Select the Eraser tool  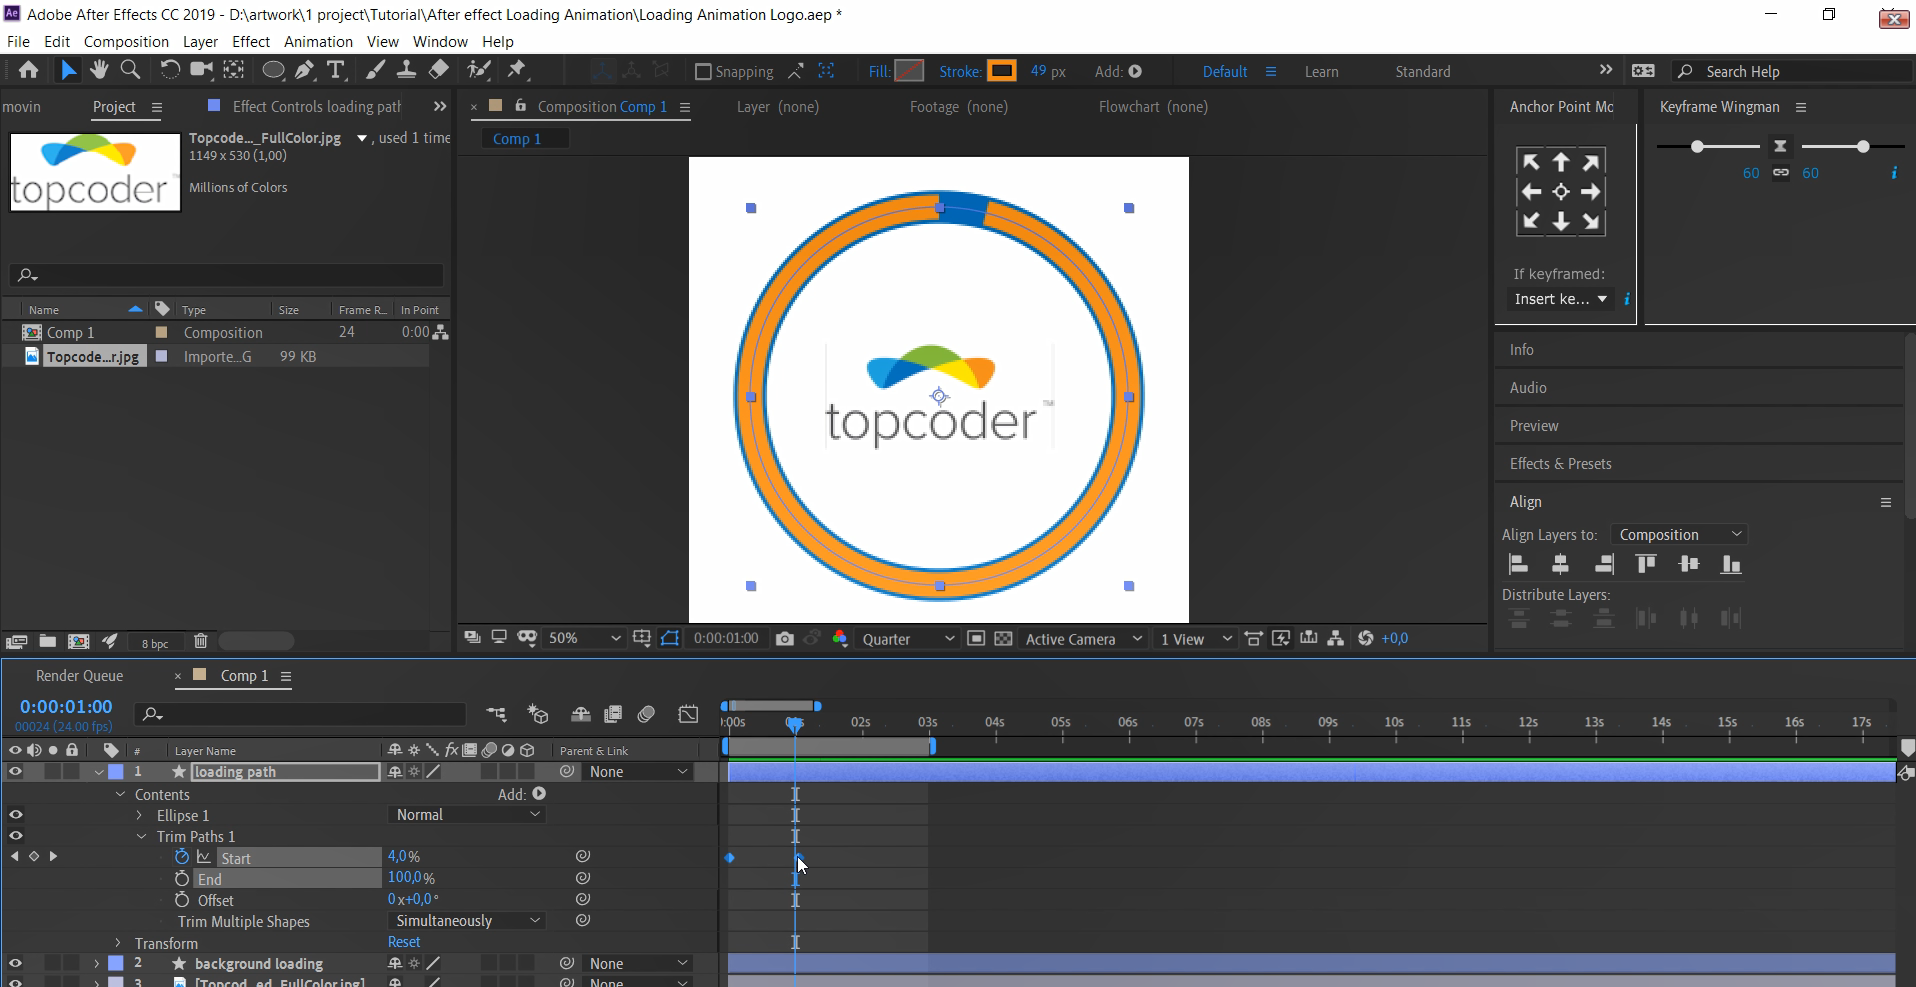click(439, 69)
